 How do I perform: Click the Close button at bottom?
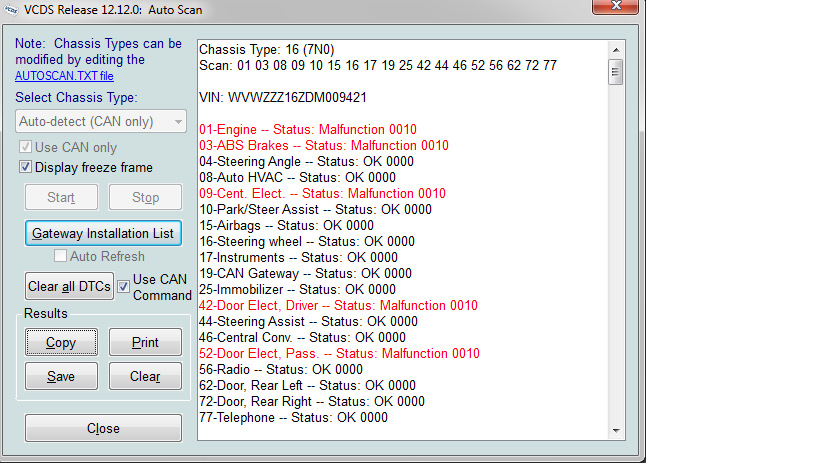click(103, 428)
